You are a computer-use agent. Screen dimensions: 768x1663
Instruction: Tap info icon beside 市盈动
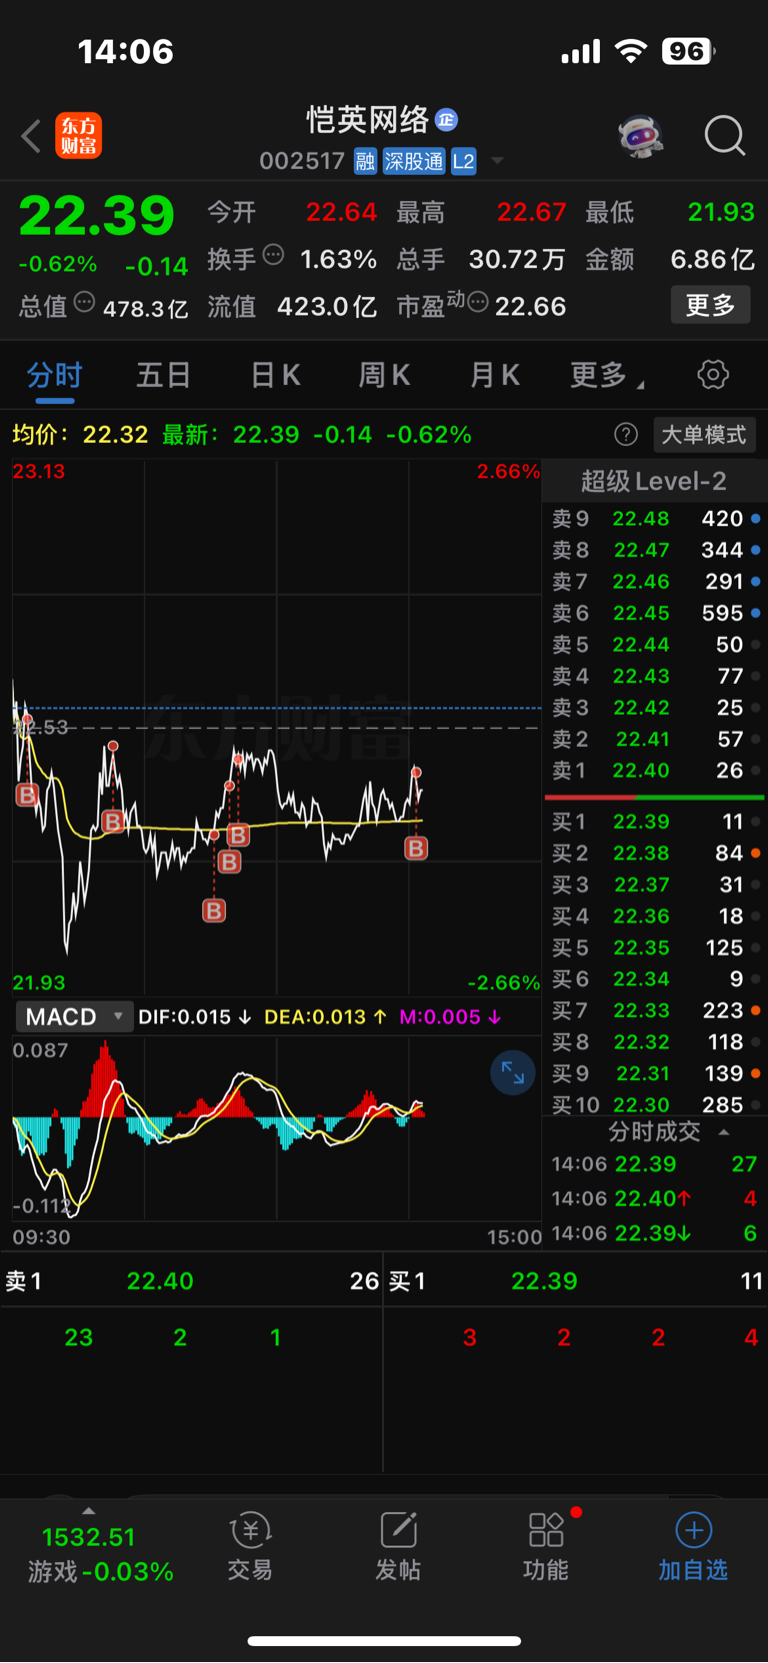tap(478, 302)
